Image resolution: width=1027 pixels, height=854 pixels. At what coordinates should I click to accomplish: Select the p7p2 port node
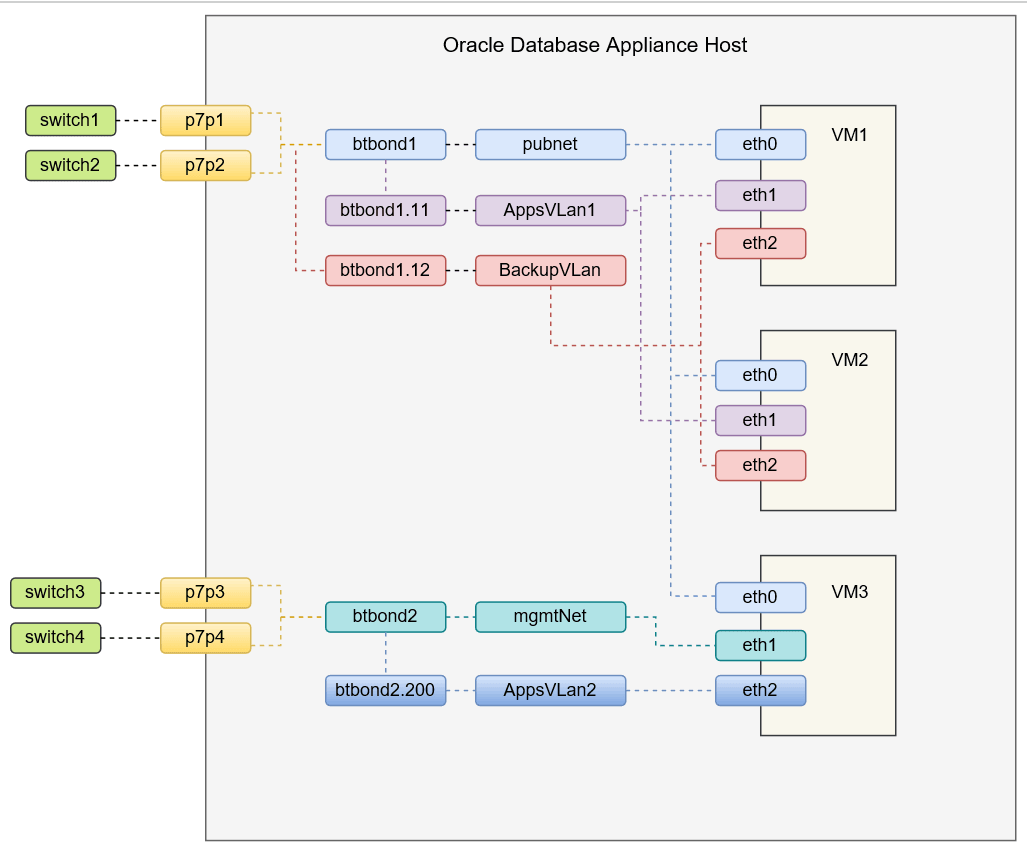[205, 165]
